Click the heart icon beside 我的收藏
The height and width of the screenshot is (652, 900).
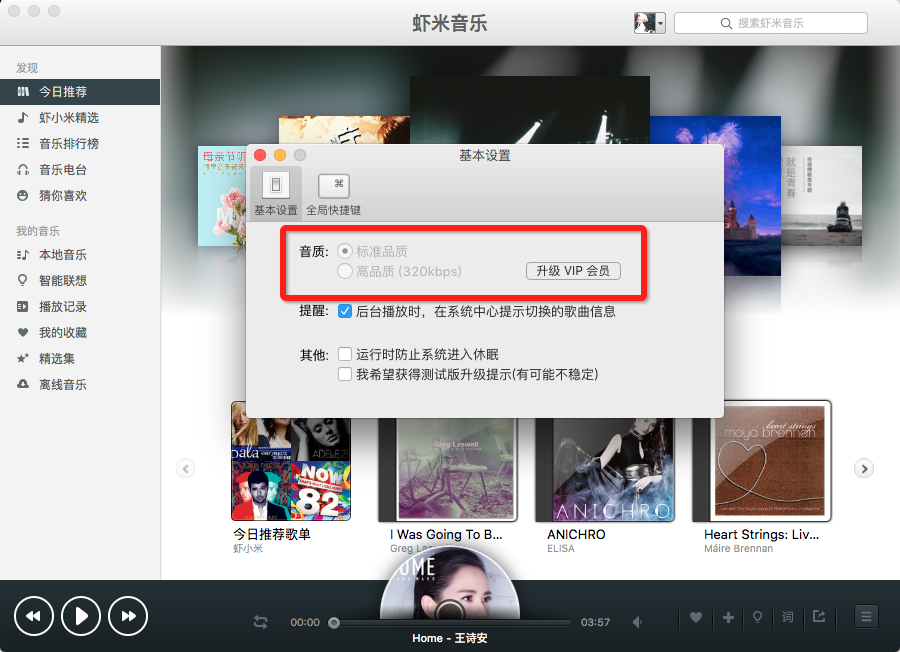(22, 332)
